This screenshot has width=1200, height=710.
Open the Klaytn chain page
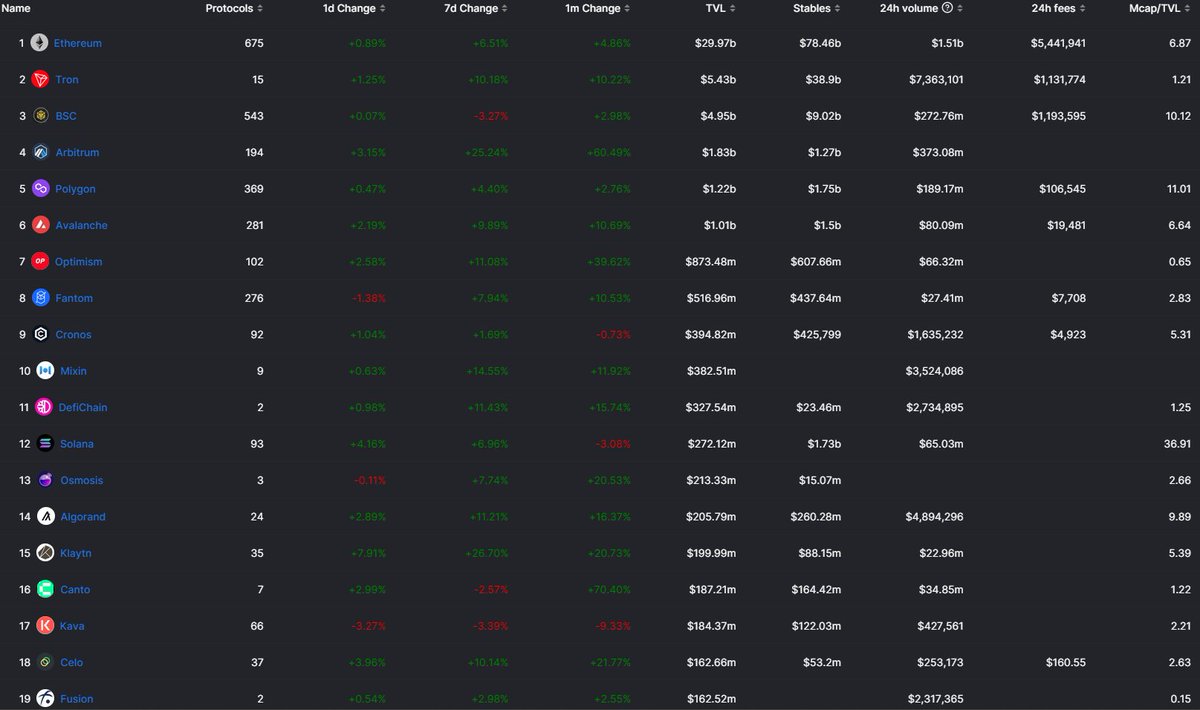tap(74, 552)
